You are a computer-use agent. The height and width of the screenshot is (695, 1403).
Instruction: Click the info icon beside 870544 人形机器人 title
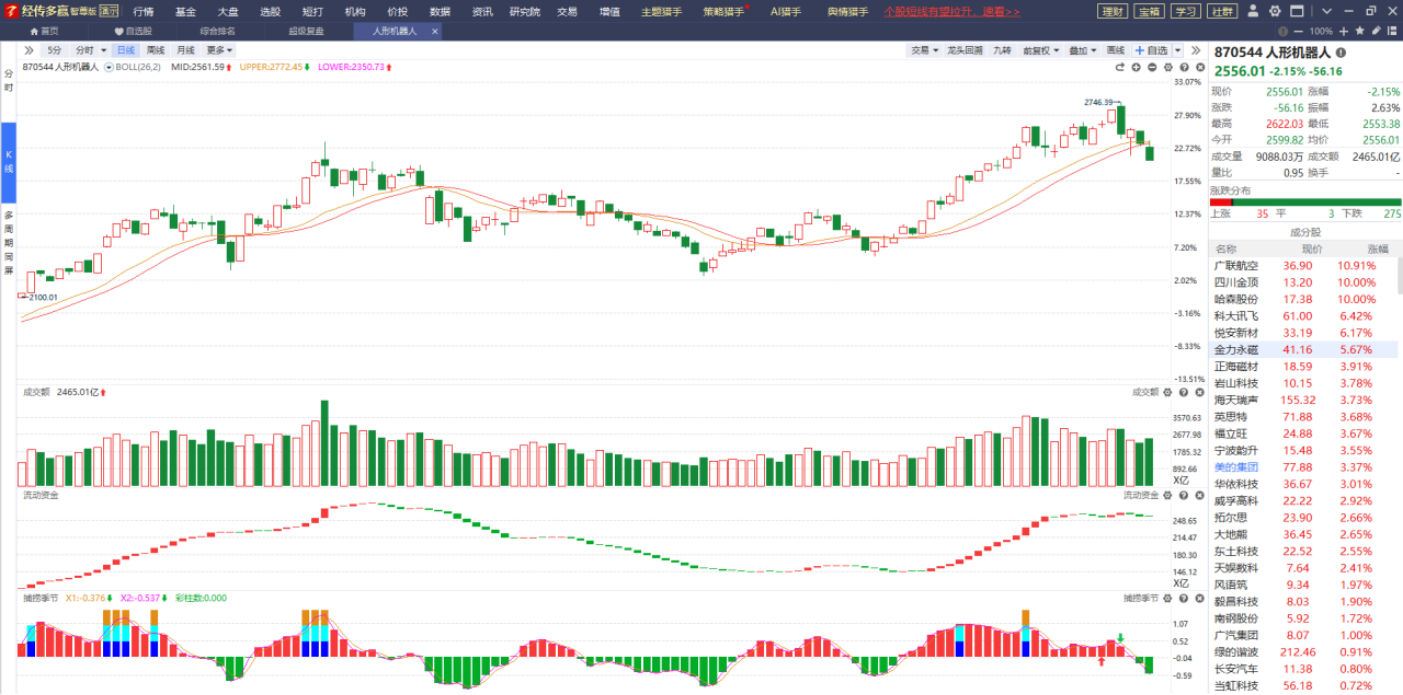(x=1341, y=52)
